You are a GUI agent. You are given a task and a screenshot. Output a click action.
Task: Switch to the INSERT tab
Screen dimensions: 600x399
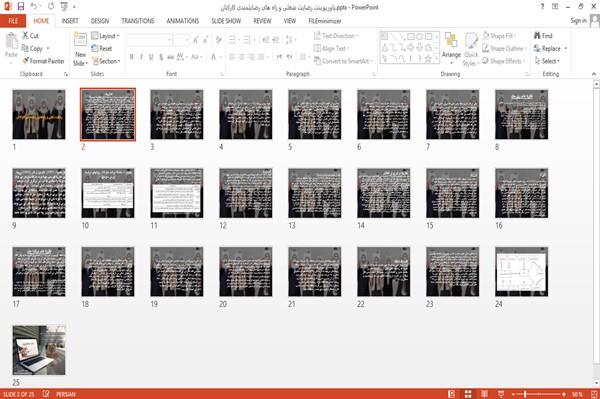pos(70,21)
